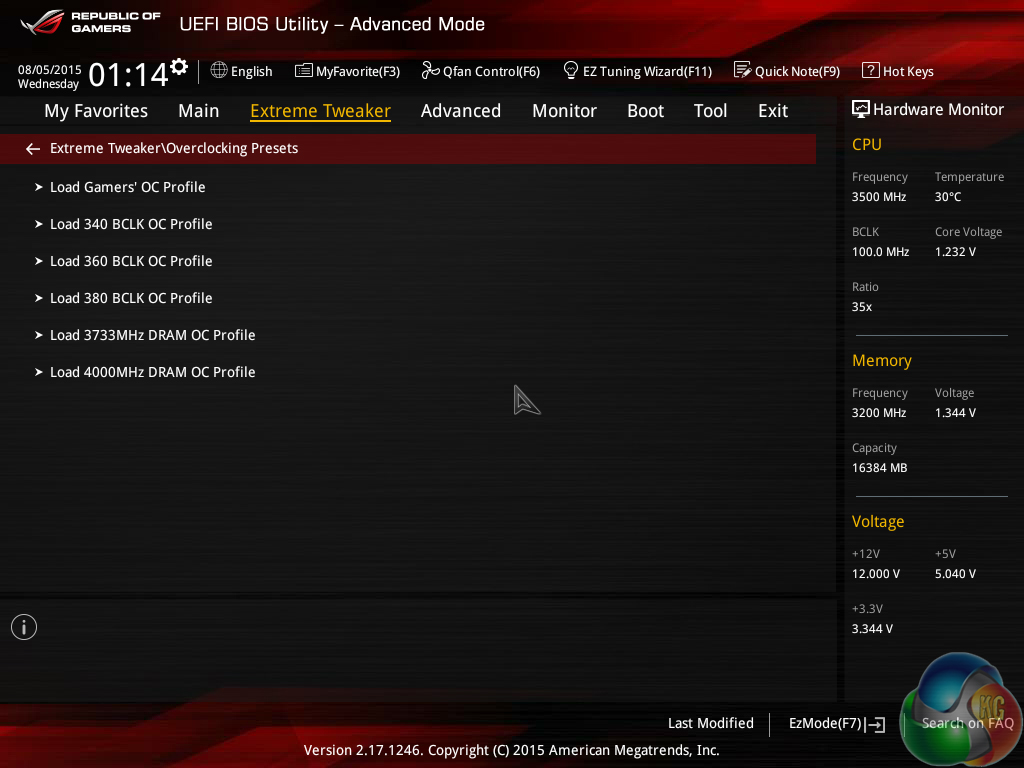Click the 08/05/2015 date
The height and width of the screenshot is (768, 1024).
pyautogui.click(x=50, y=69)
